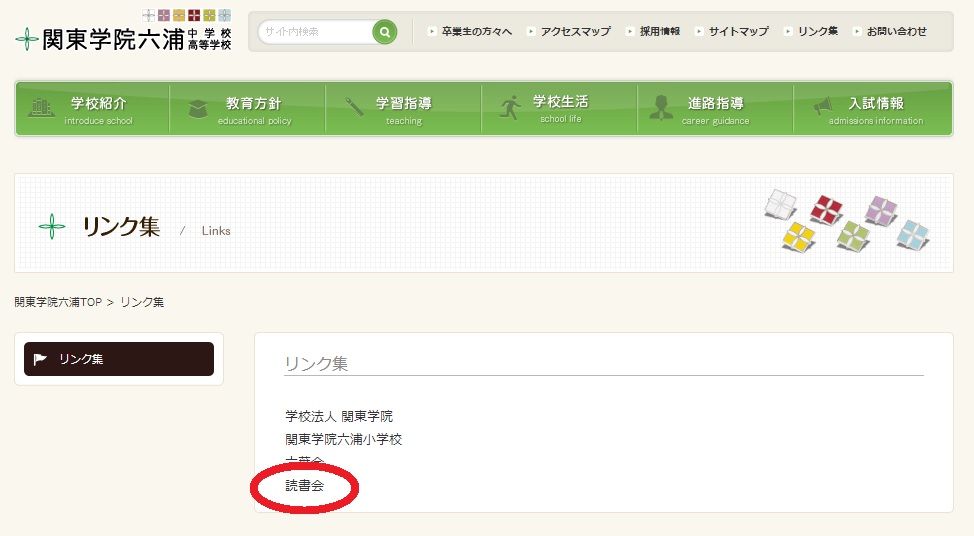
Task: Open the お問い合わせ link
Action: coord(896,31)
